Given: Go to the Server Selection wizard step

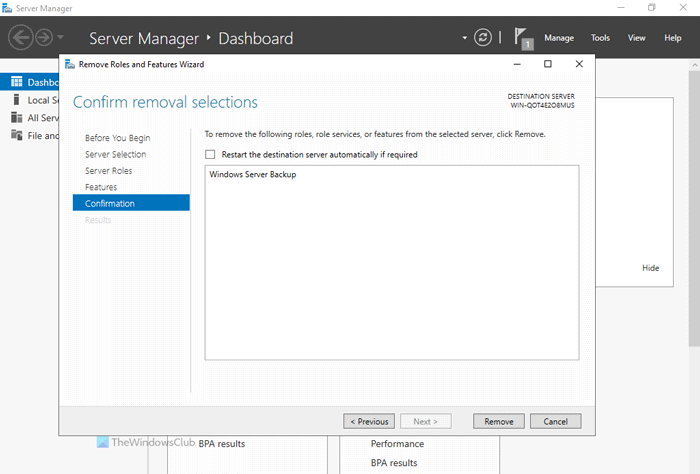Looking at the screenshot, I should 115,154.
